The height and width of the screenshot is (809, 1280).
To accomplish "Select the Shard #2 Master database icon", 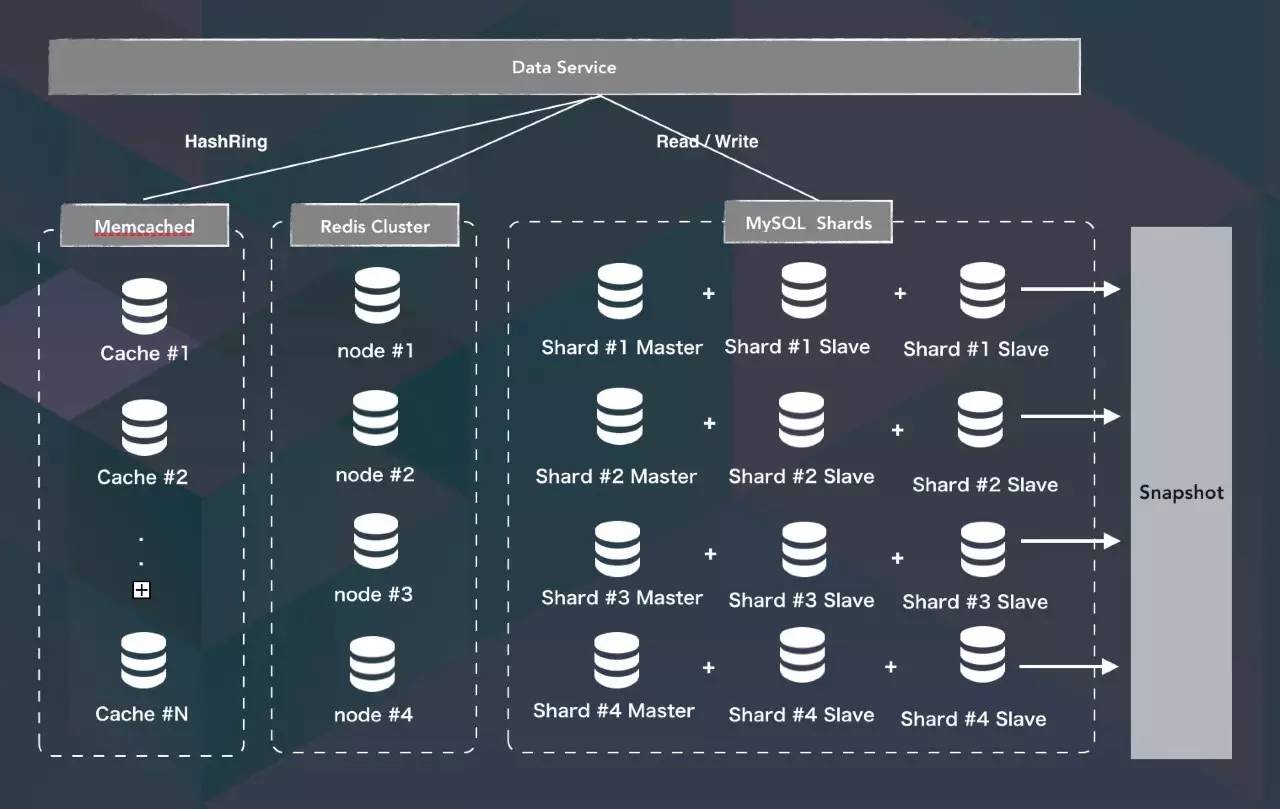I will point(619,417).
